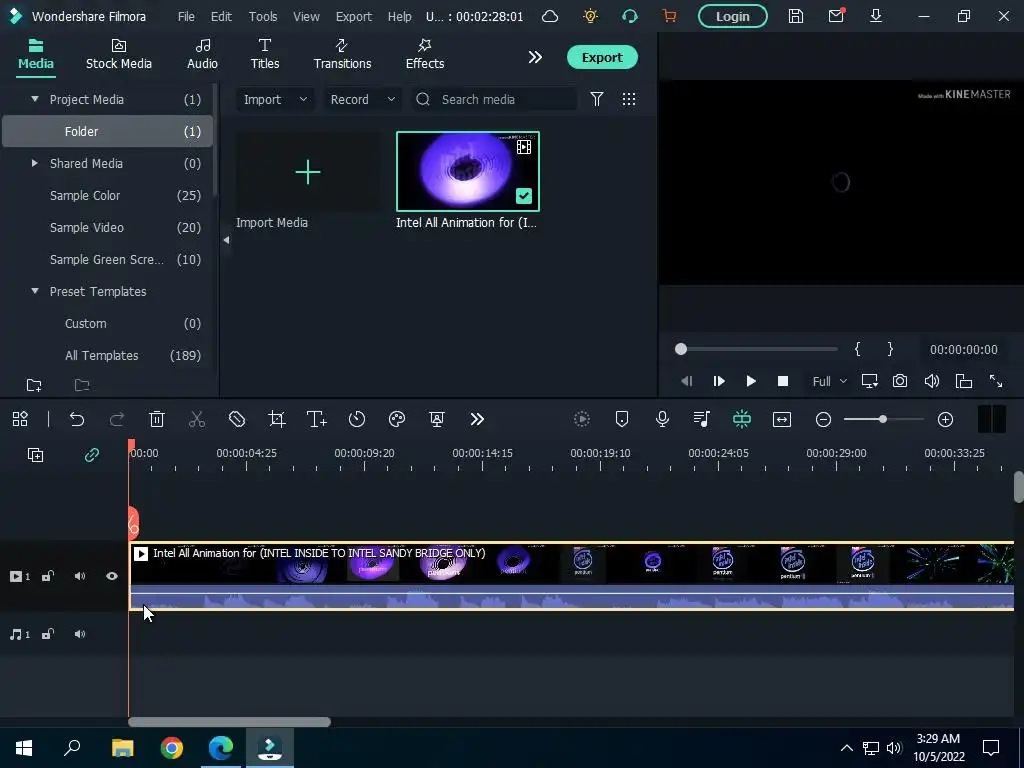Viewport: 1024px width, 768px height.
Task: Zoom in timeline with plus icon
Action: (x=945, y=419)
